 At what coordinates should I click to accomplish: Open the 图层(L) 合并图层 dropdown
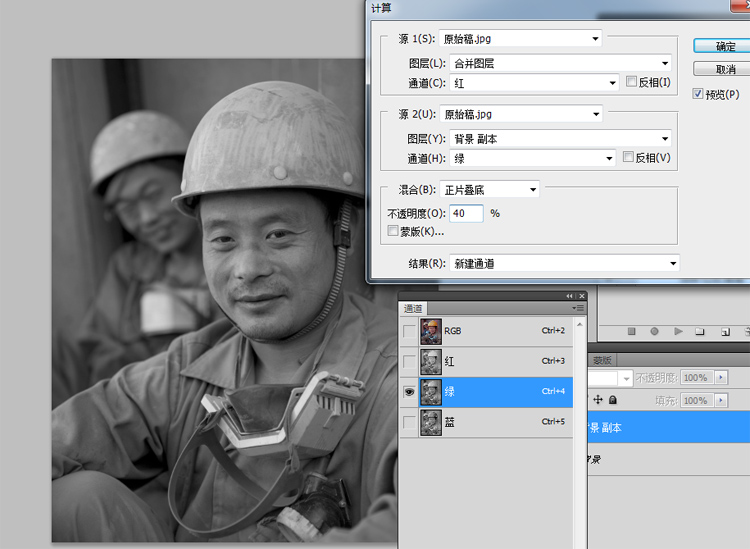(560, 63)
